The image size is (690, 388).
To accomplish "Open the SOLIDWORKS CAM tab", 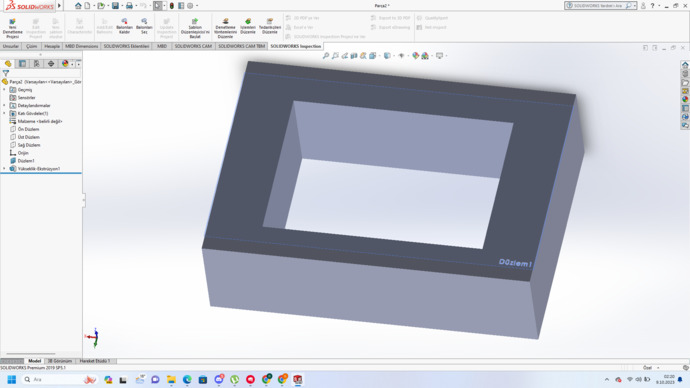I will [x=193, y=46].
